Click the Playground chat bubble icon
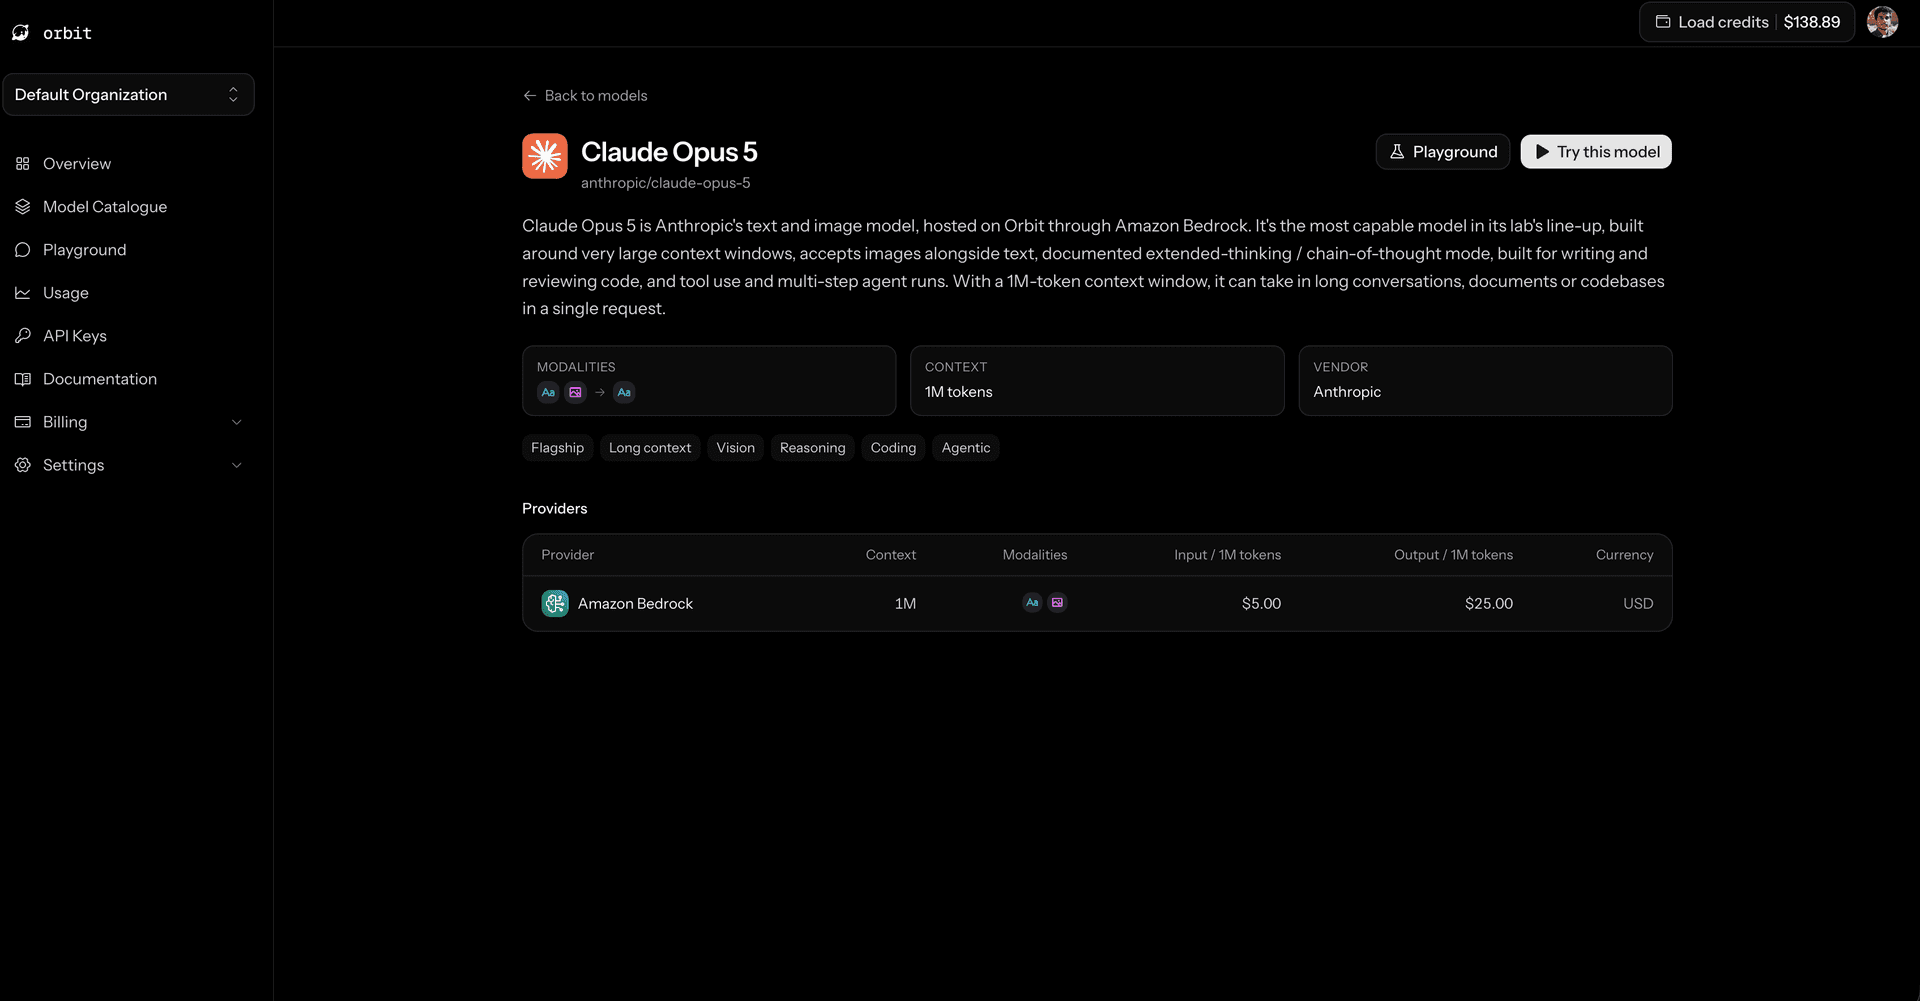 (23, 250)
